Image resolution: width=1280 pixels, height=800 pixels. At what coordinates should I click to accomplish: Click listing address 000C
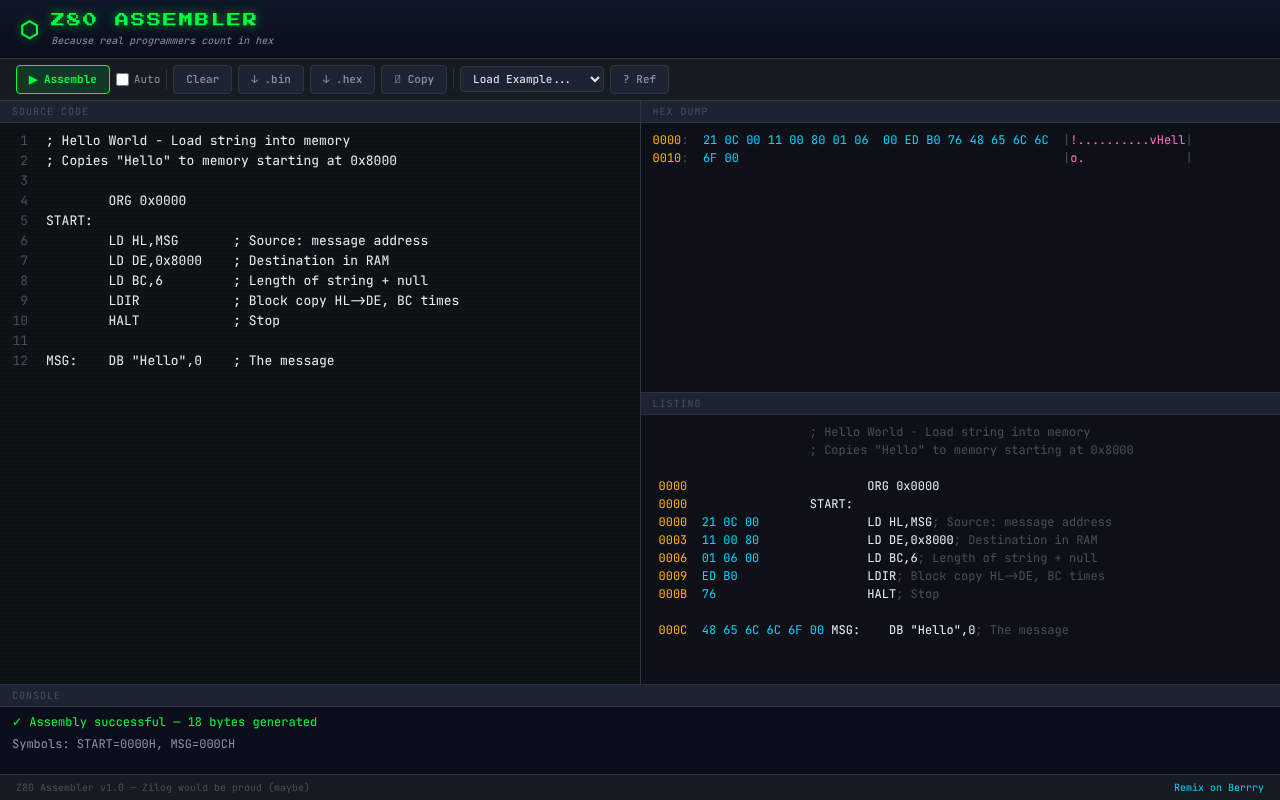point(673,630)
